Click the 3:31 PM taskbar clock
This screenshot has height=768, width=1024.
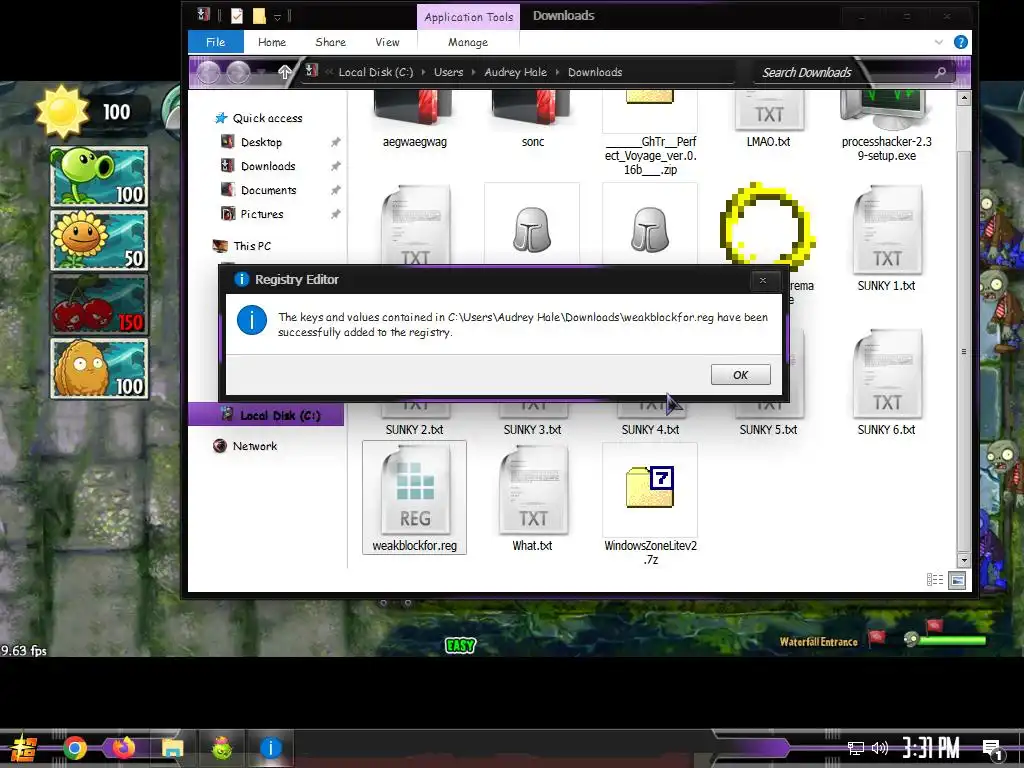coord(931,748)
